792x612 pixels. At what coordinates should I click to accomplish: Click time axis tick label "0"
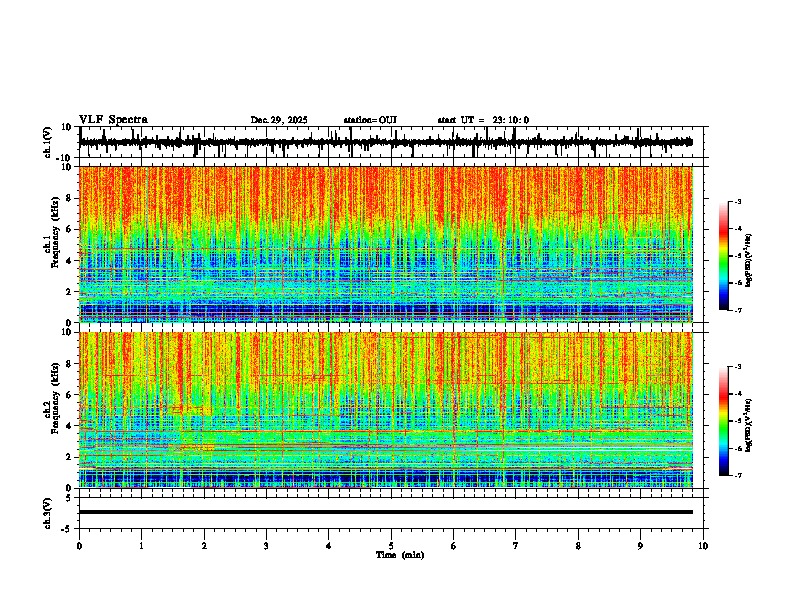[79, 546]
